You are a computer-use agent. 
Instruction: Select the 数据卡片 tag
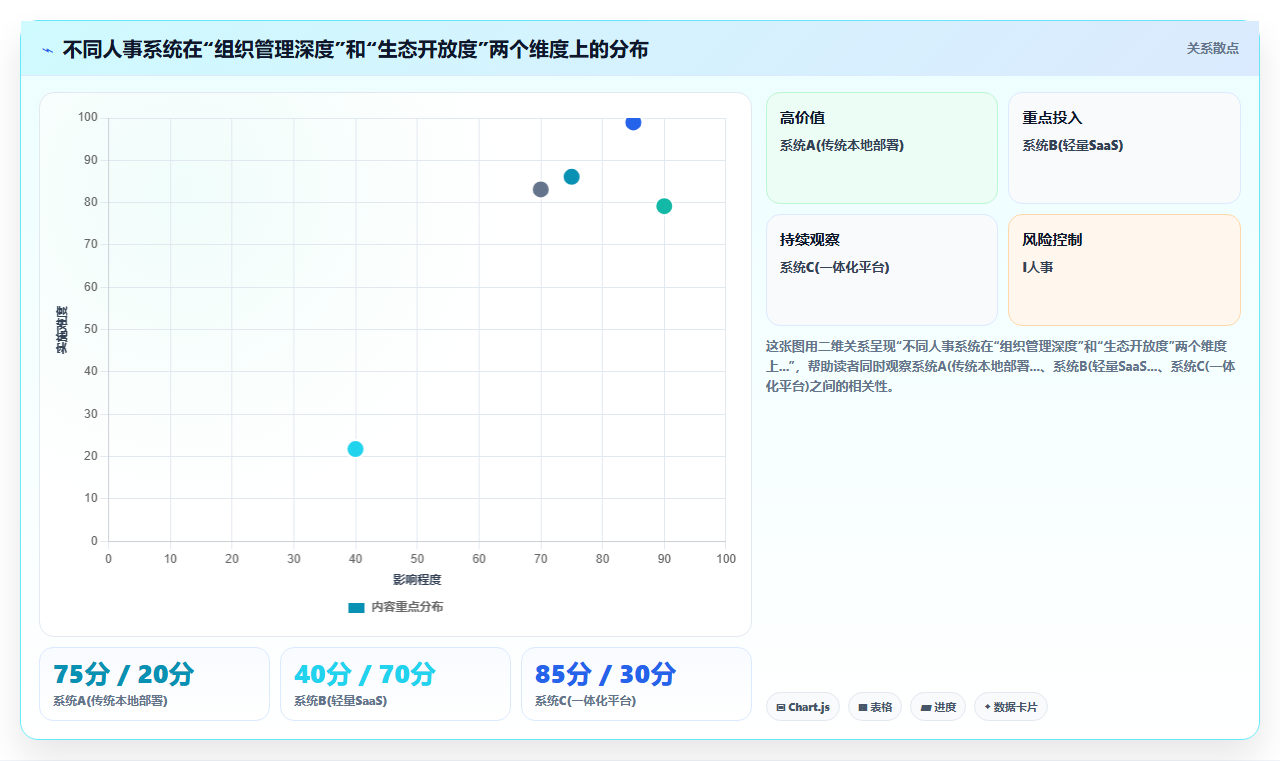pos(1011,707)
